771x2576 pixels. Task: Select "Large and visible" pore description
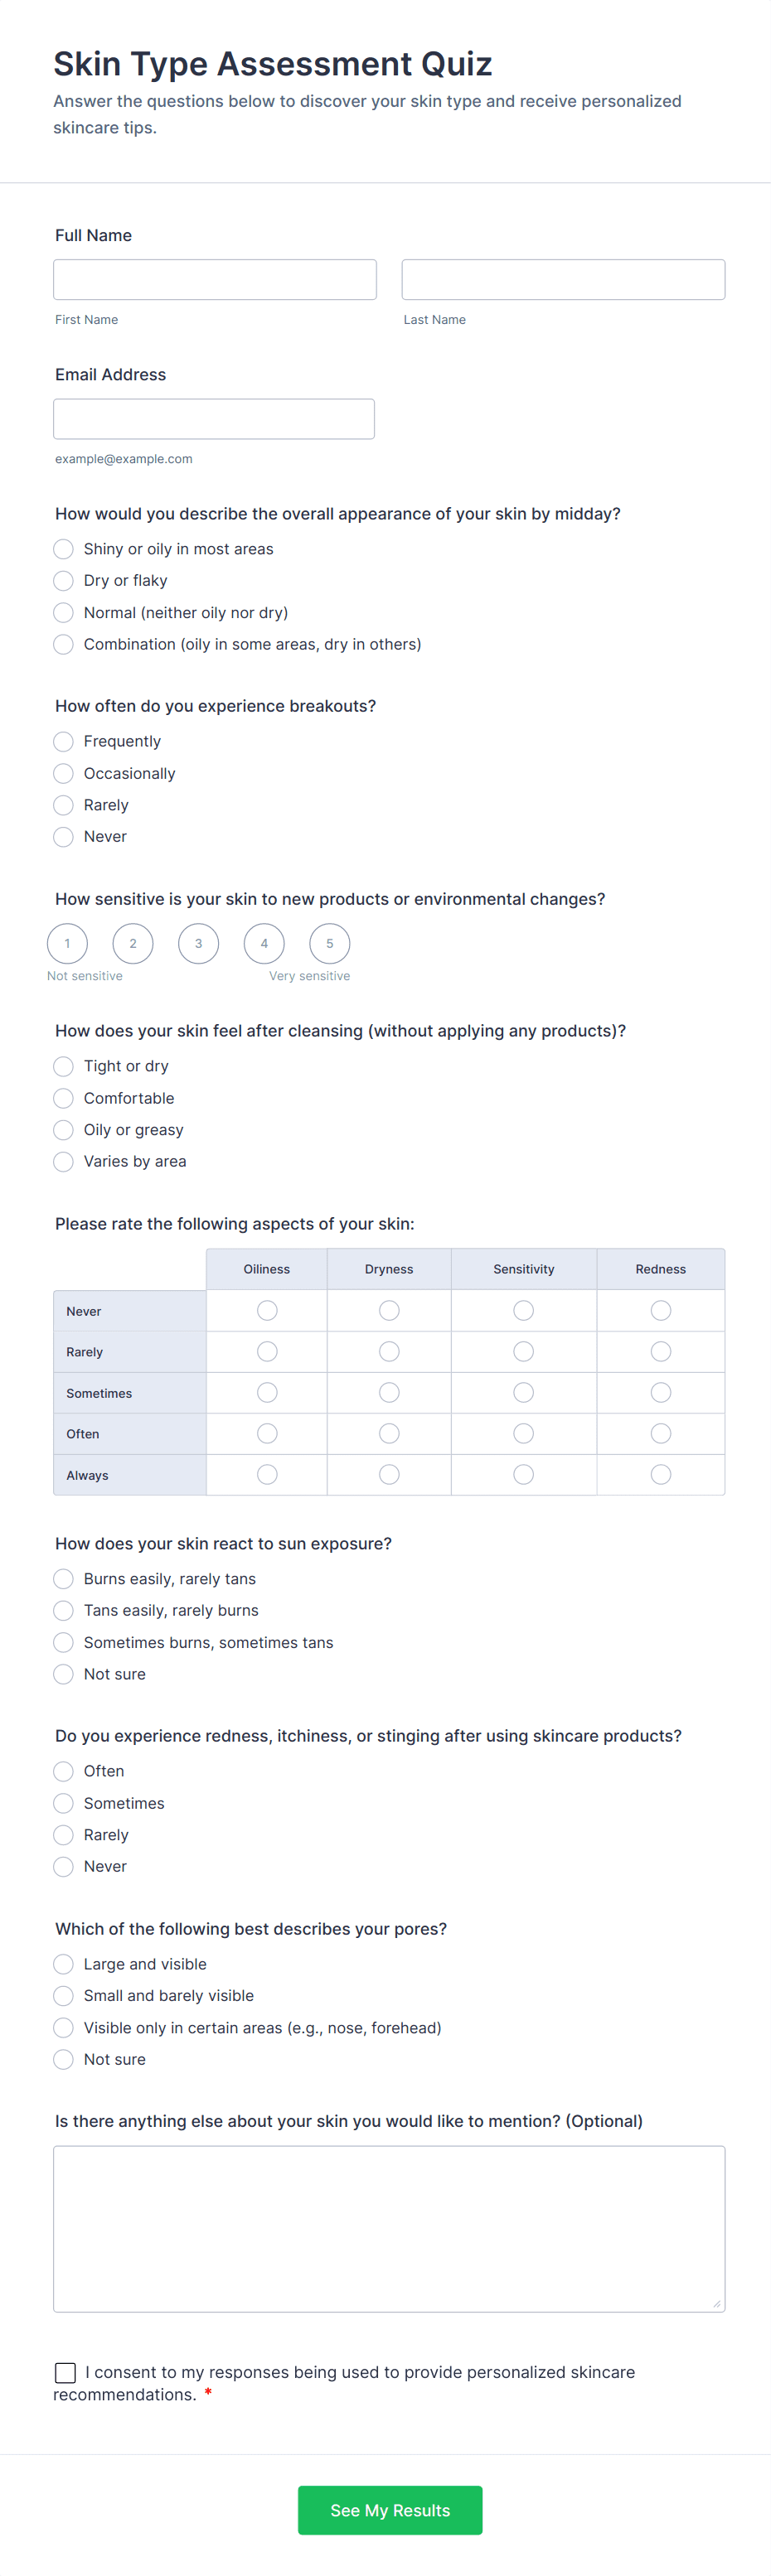tap(63, 1964)
